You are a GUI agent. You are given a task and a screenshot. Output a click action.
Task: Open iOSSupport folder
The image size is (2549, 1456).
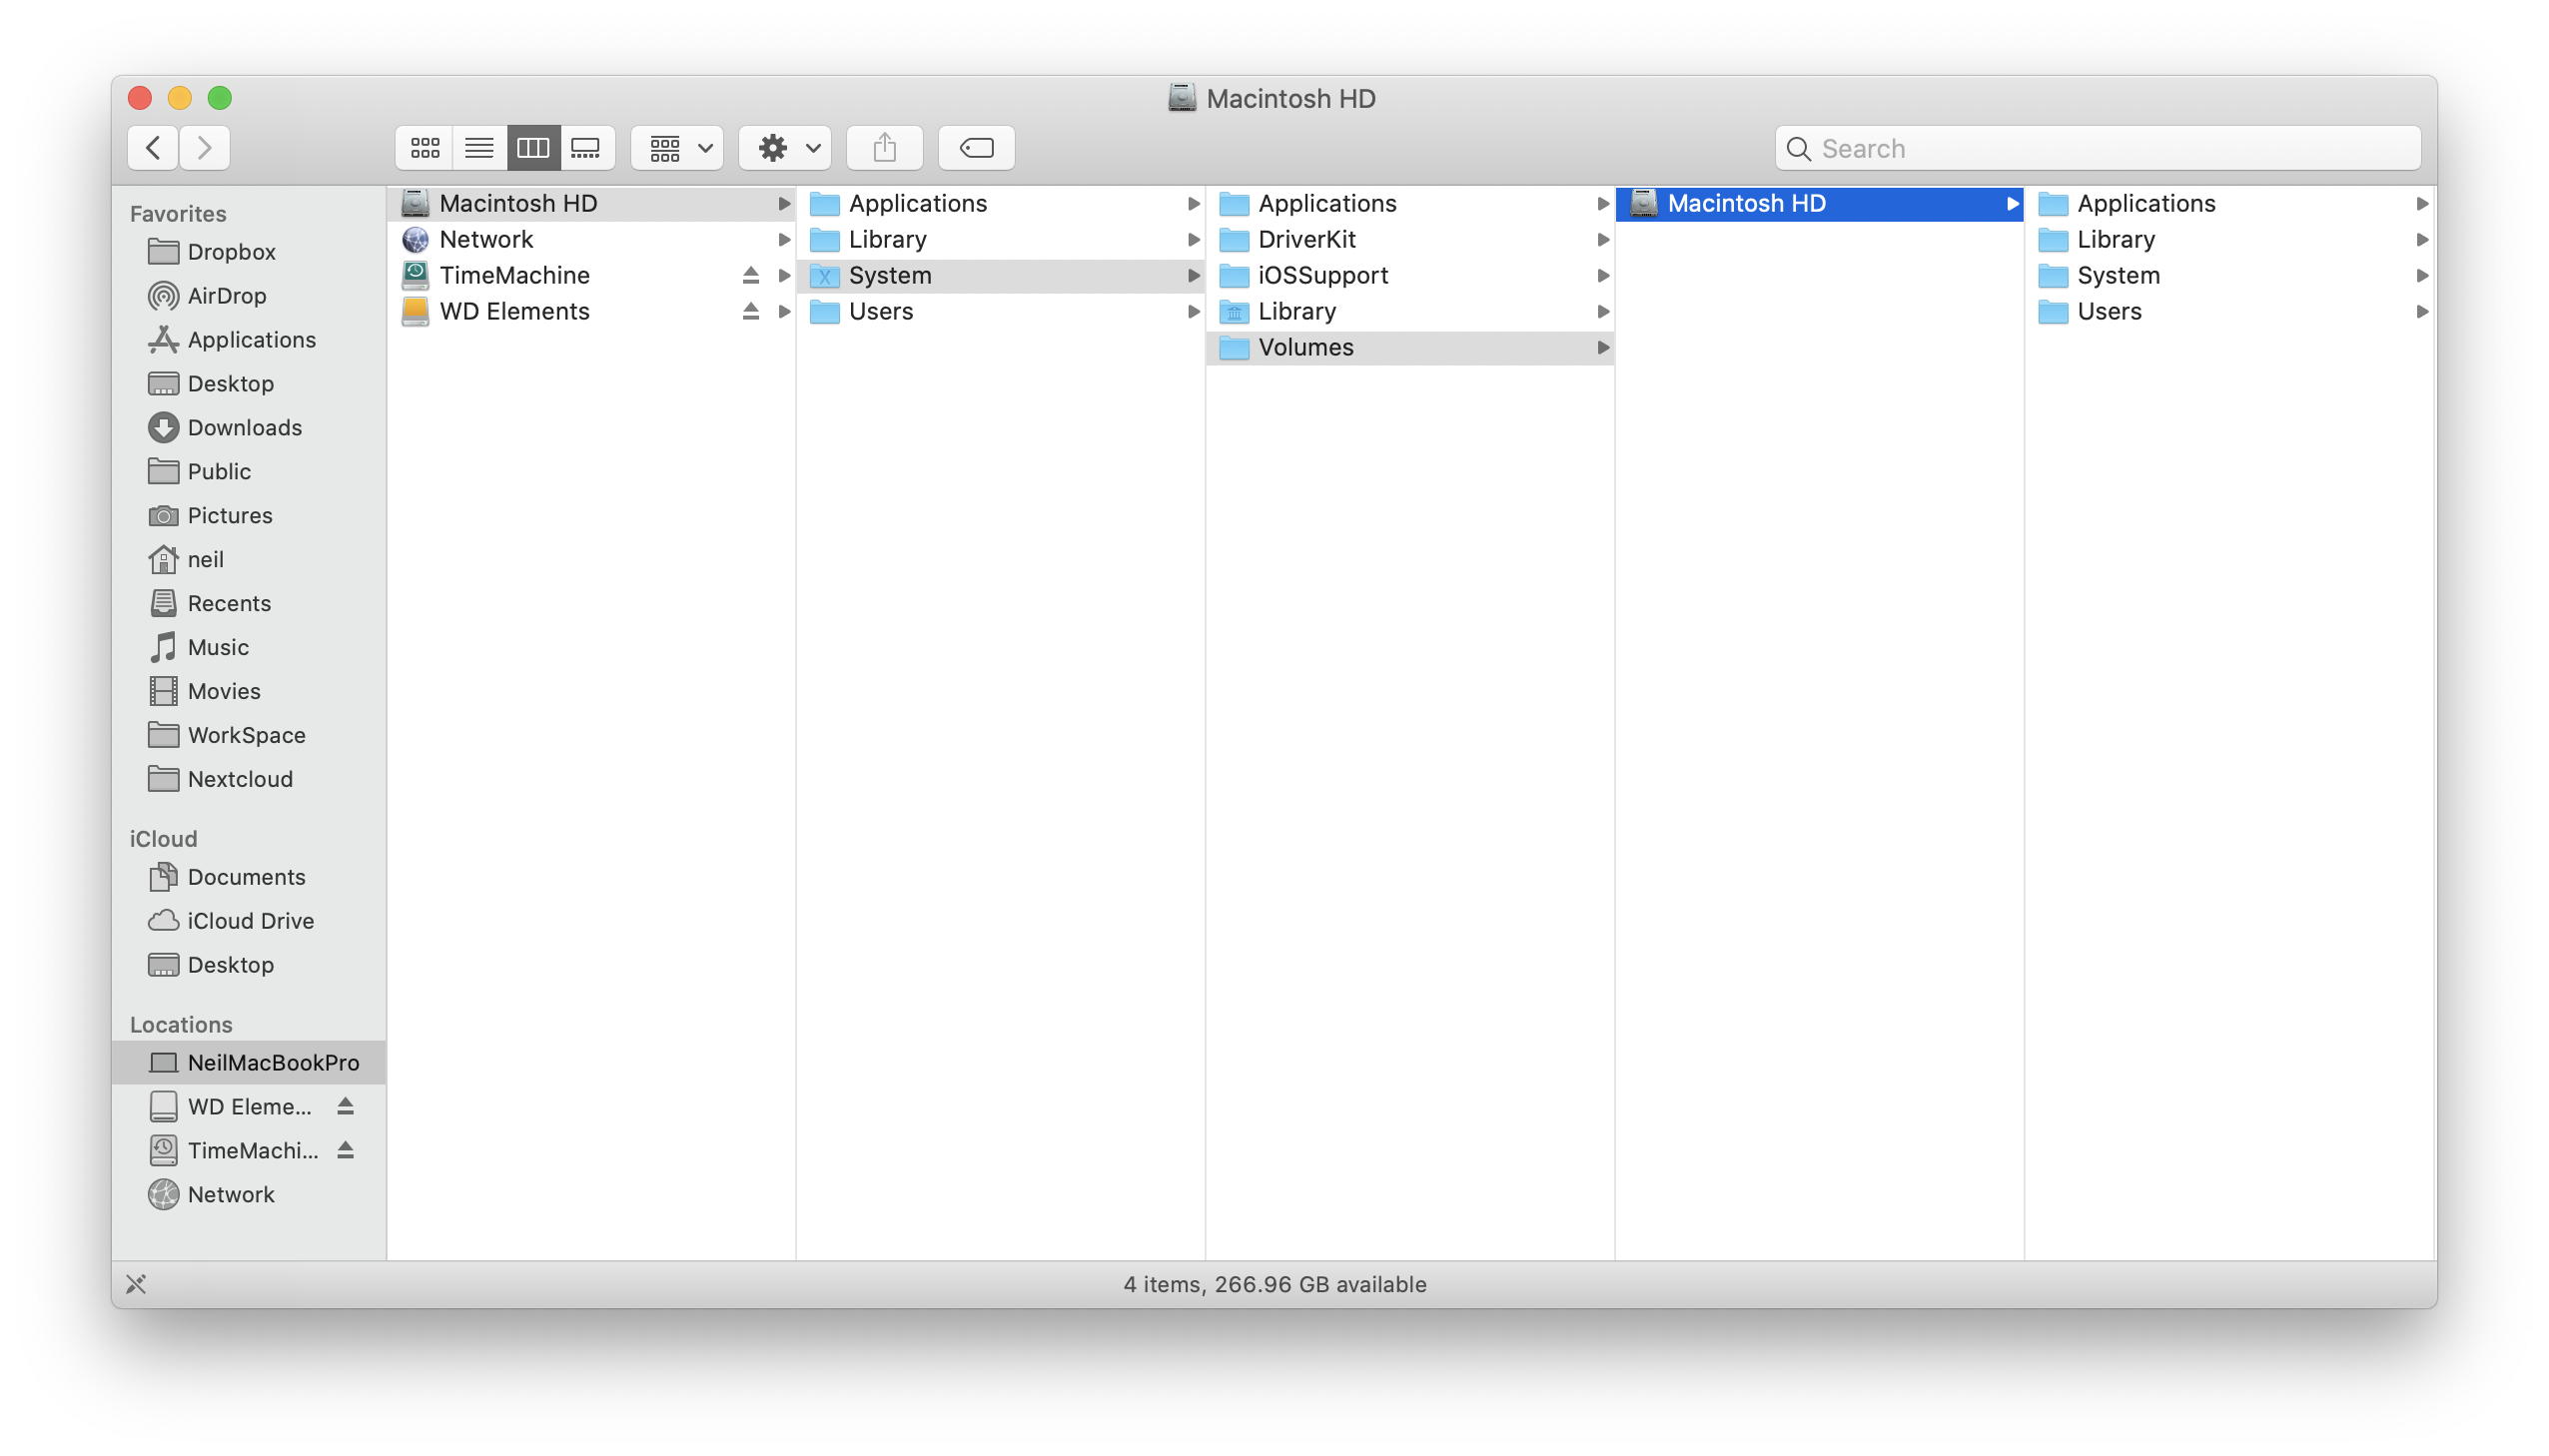(1410, 275)
